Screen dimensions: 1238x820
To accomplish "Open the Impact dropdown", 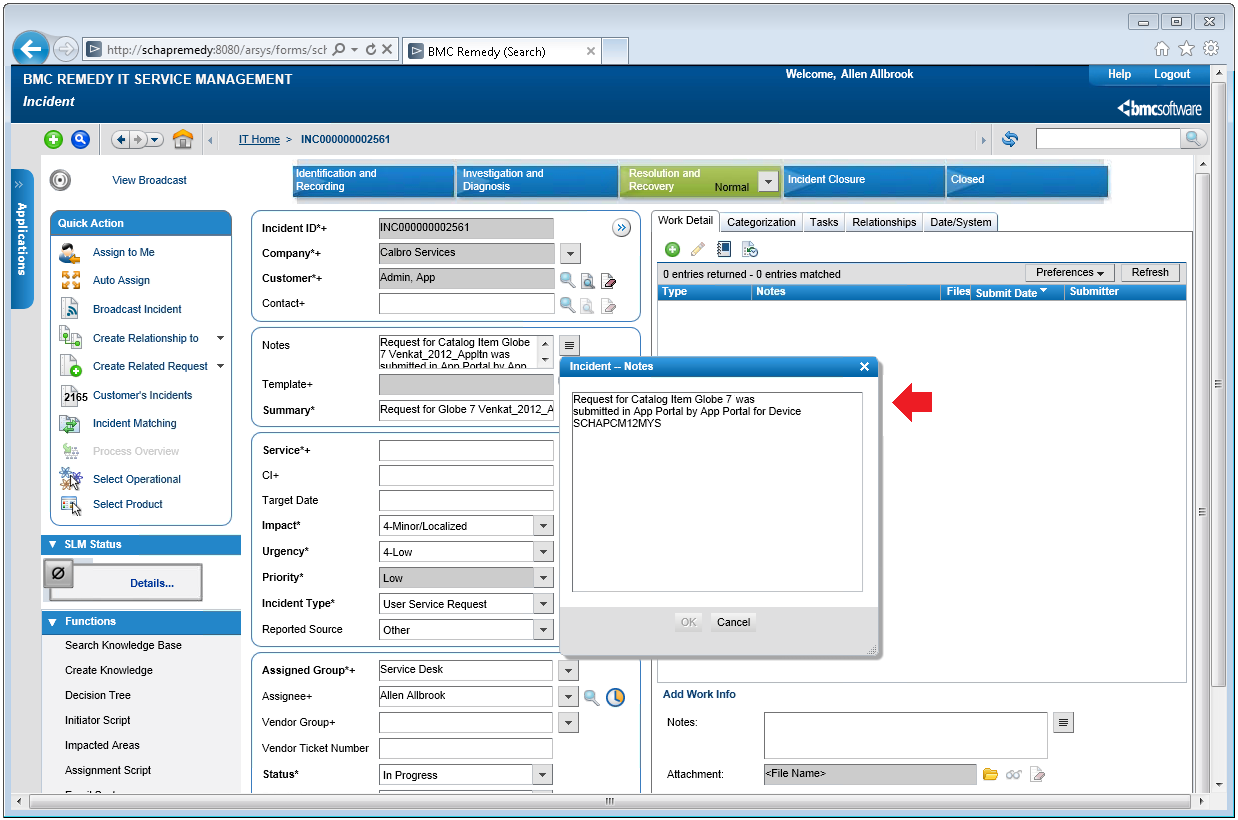I will [x=542, y=525].
